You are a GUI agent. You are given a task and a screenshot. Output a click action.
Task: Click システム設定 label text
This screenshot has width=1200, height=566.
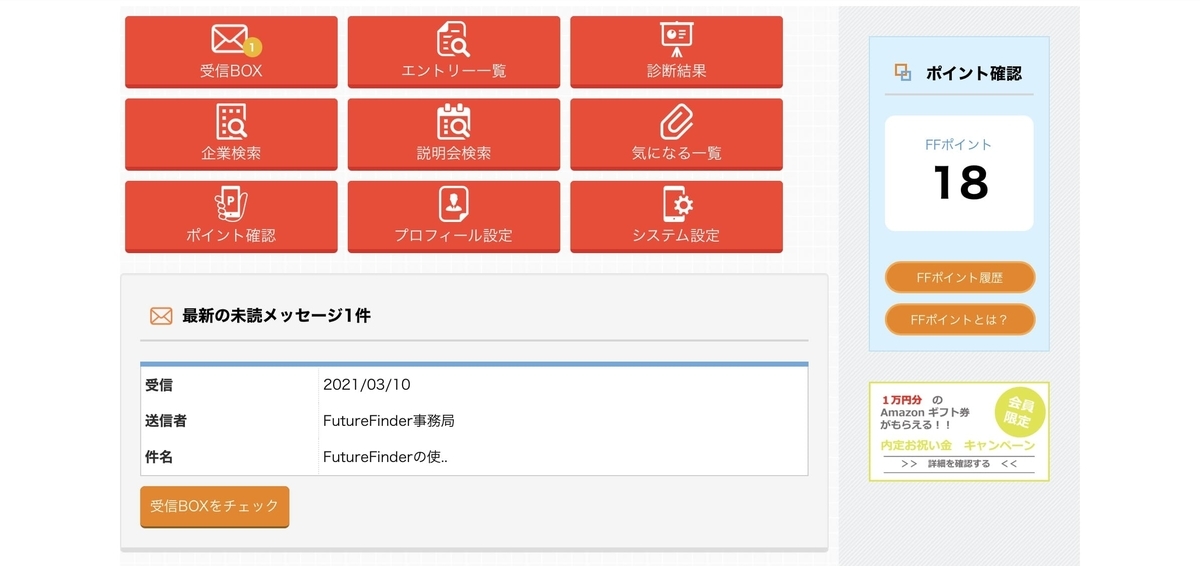[676, 235]
